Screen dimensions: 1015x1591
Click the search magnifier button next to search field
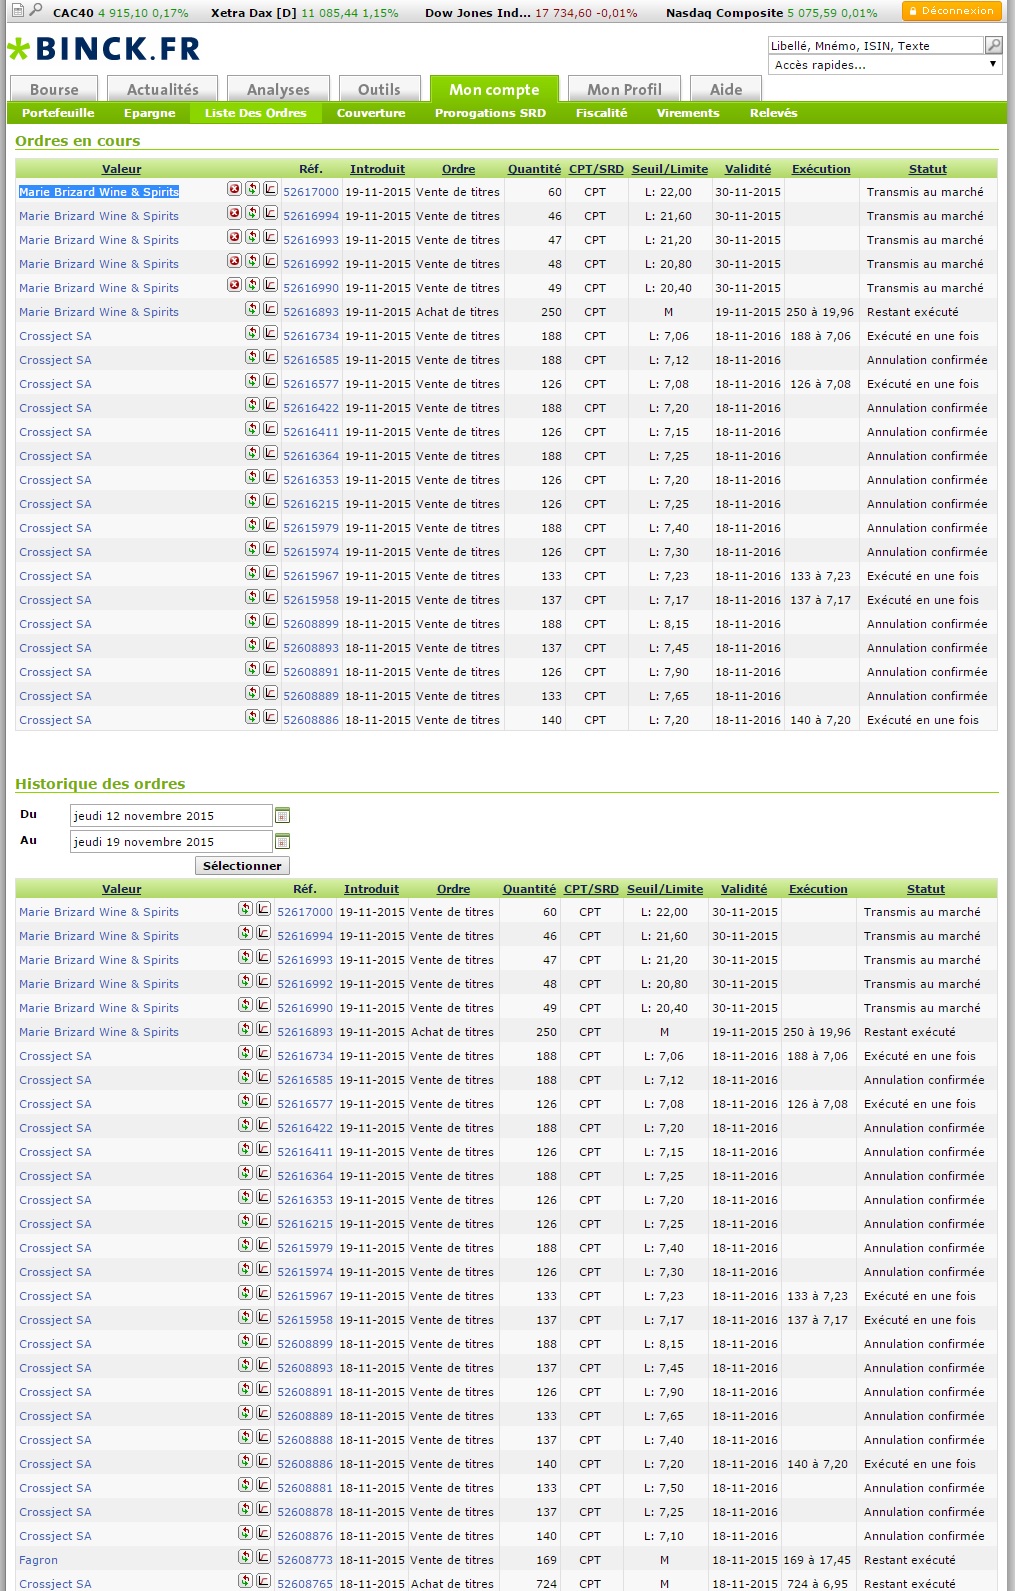(x=993, y=45)
